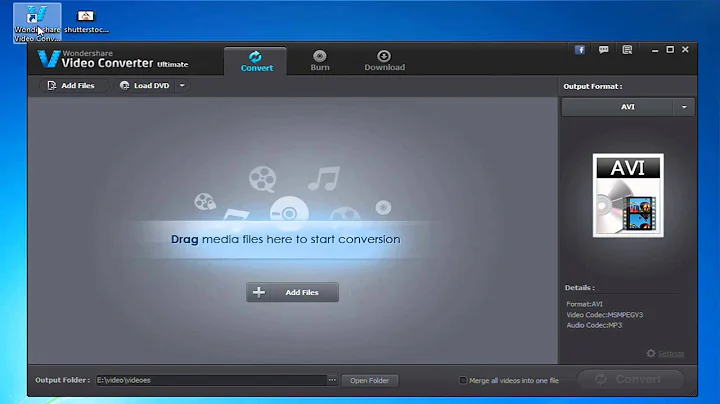Enable Merge all videos into one file

click(x=463, y=380)
